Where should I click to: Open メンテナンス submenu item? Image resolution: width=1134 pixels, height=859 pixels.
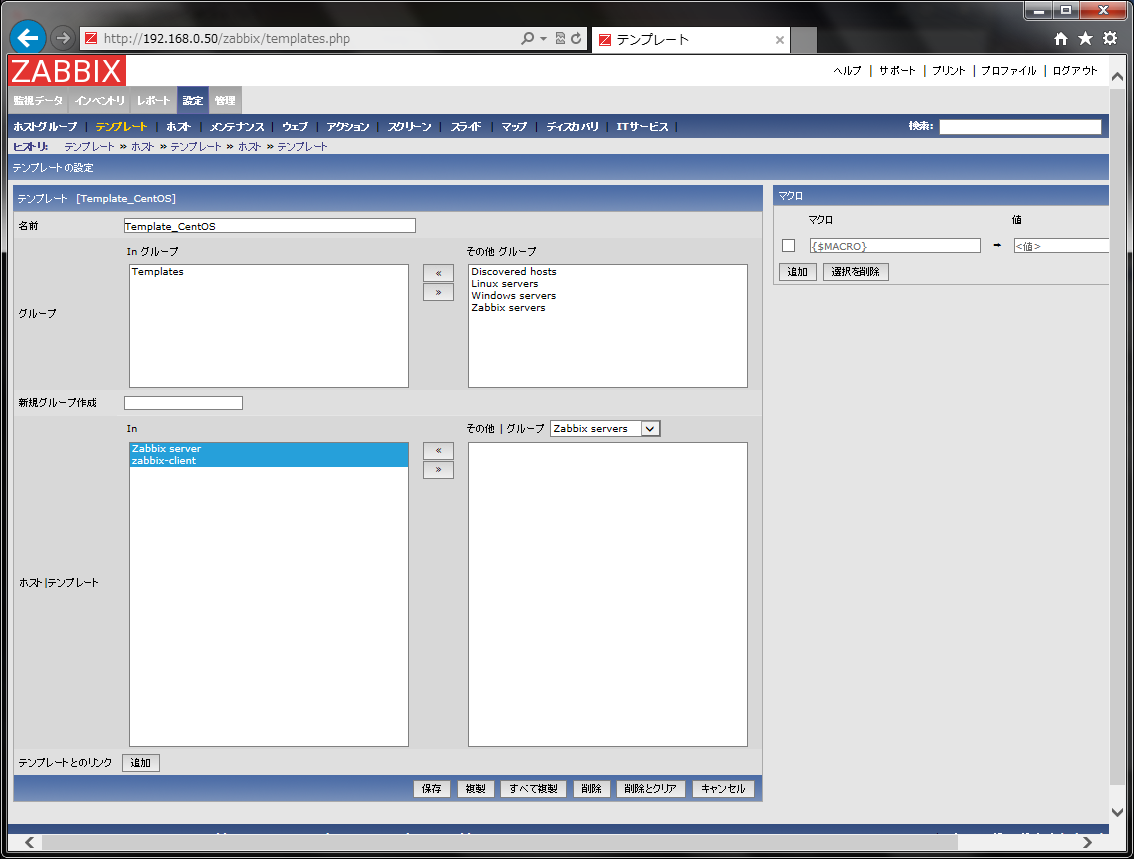tap(237, 127)
